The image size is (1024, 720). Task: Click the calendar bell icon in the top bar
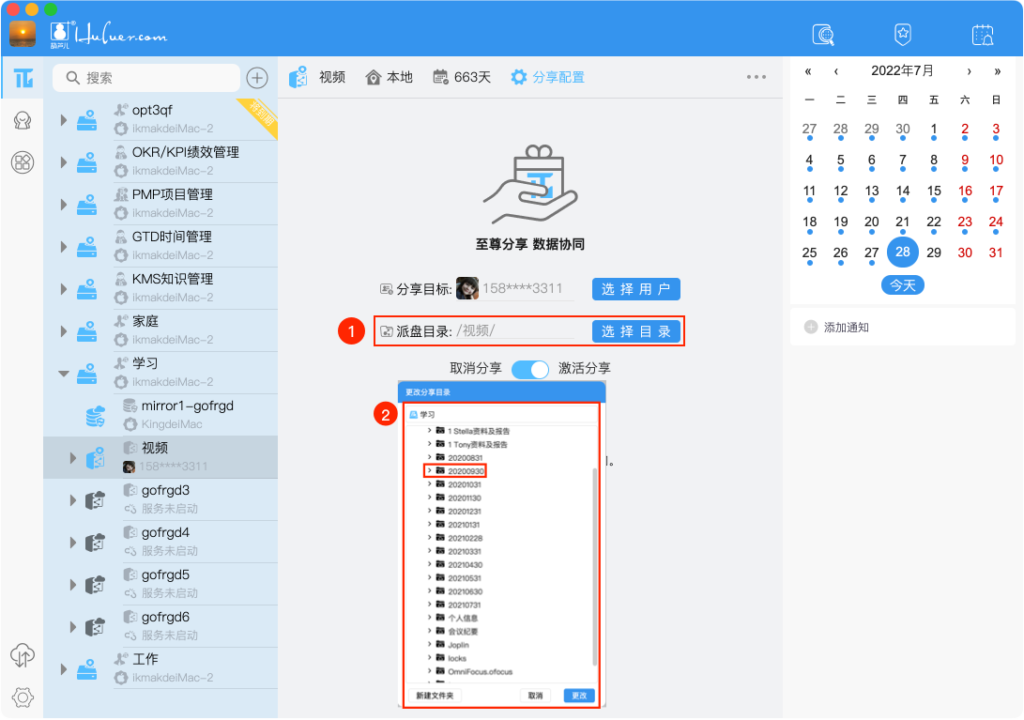coord(982,34)
